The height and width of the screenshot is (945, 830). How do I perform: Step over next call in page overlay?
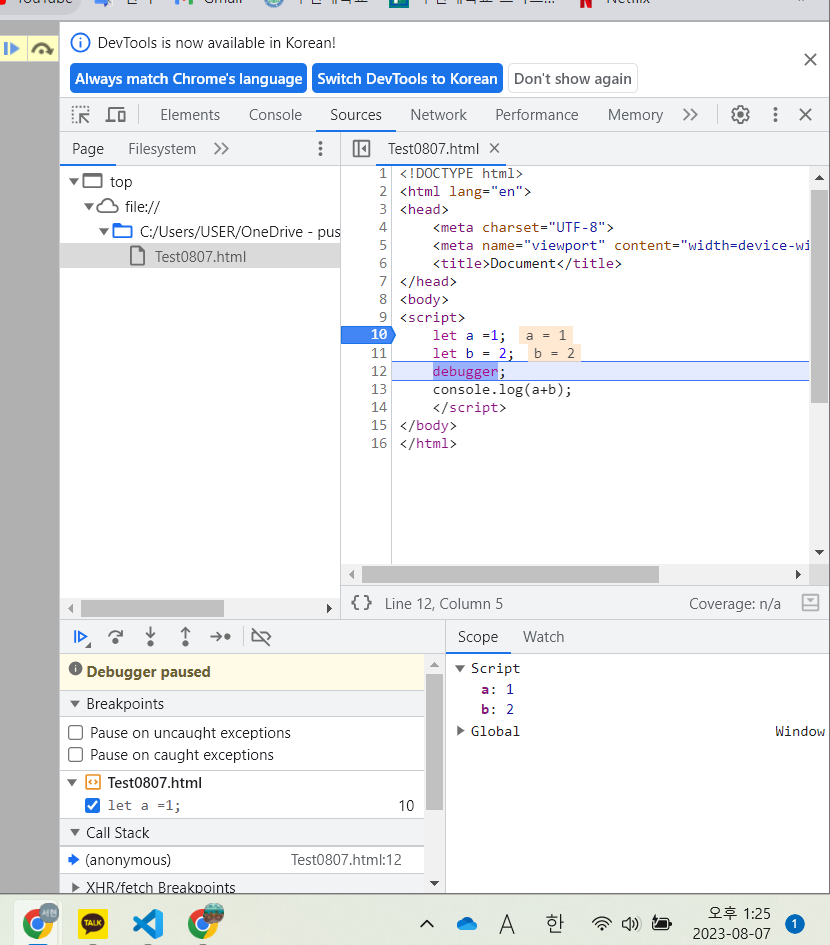click(42, 48)
